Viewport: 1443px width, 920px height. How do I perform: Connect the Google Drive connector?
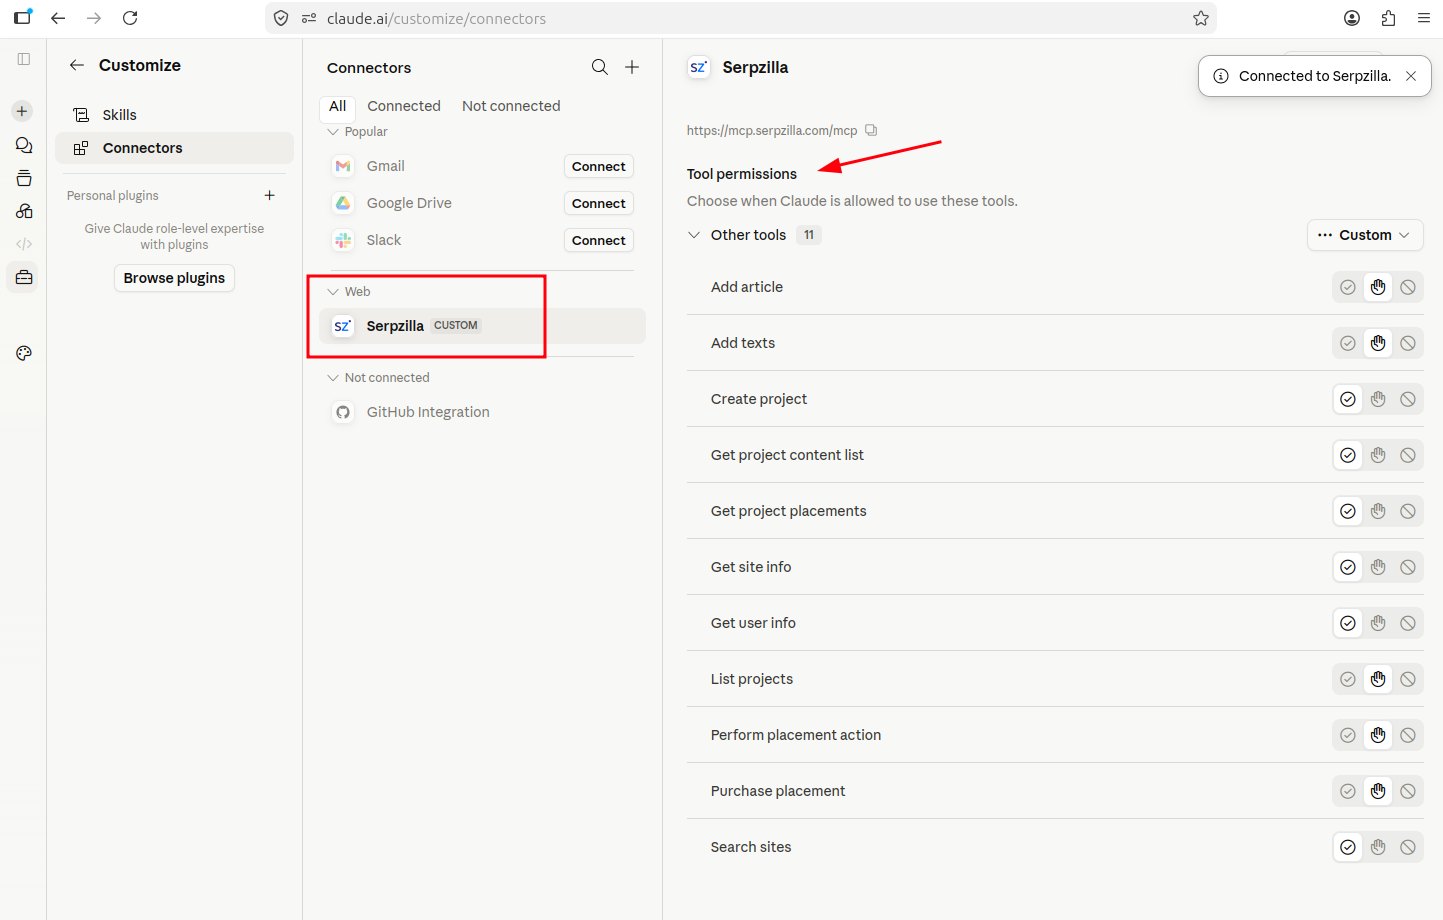[599, 203]
